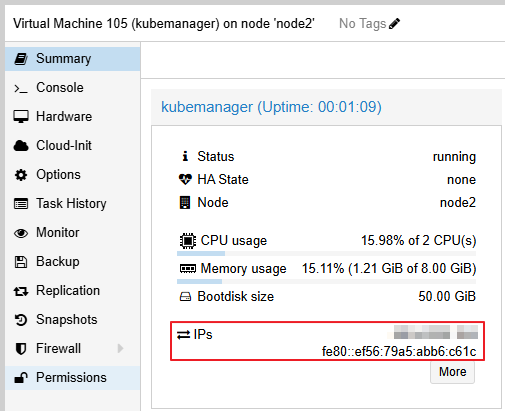Switch to the Replication tab
This screenshot has height=411, width=505.
click(73, 291)
